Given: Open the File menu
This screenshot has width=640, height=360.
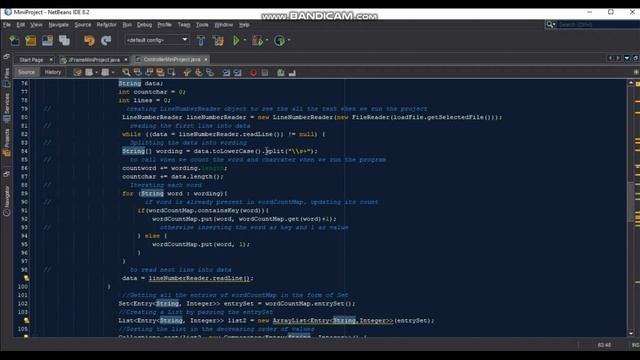Looking at the screenshot, I should point(7,25).
